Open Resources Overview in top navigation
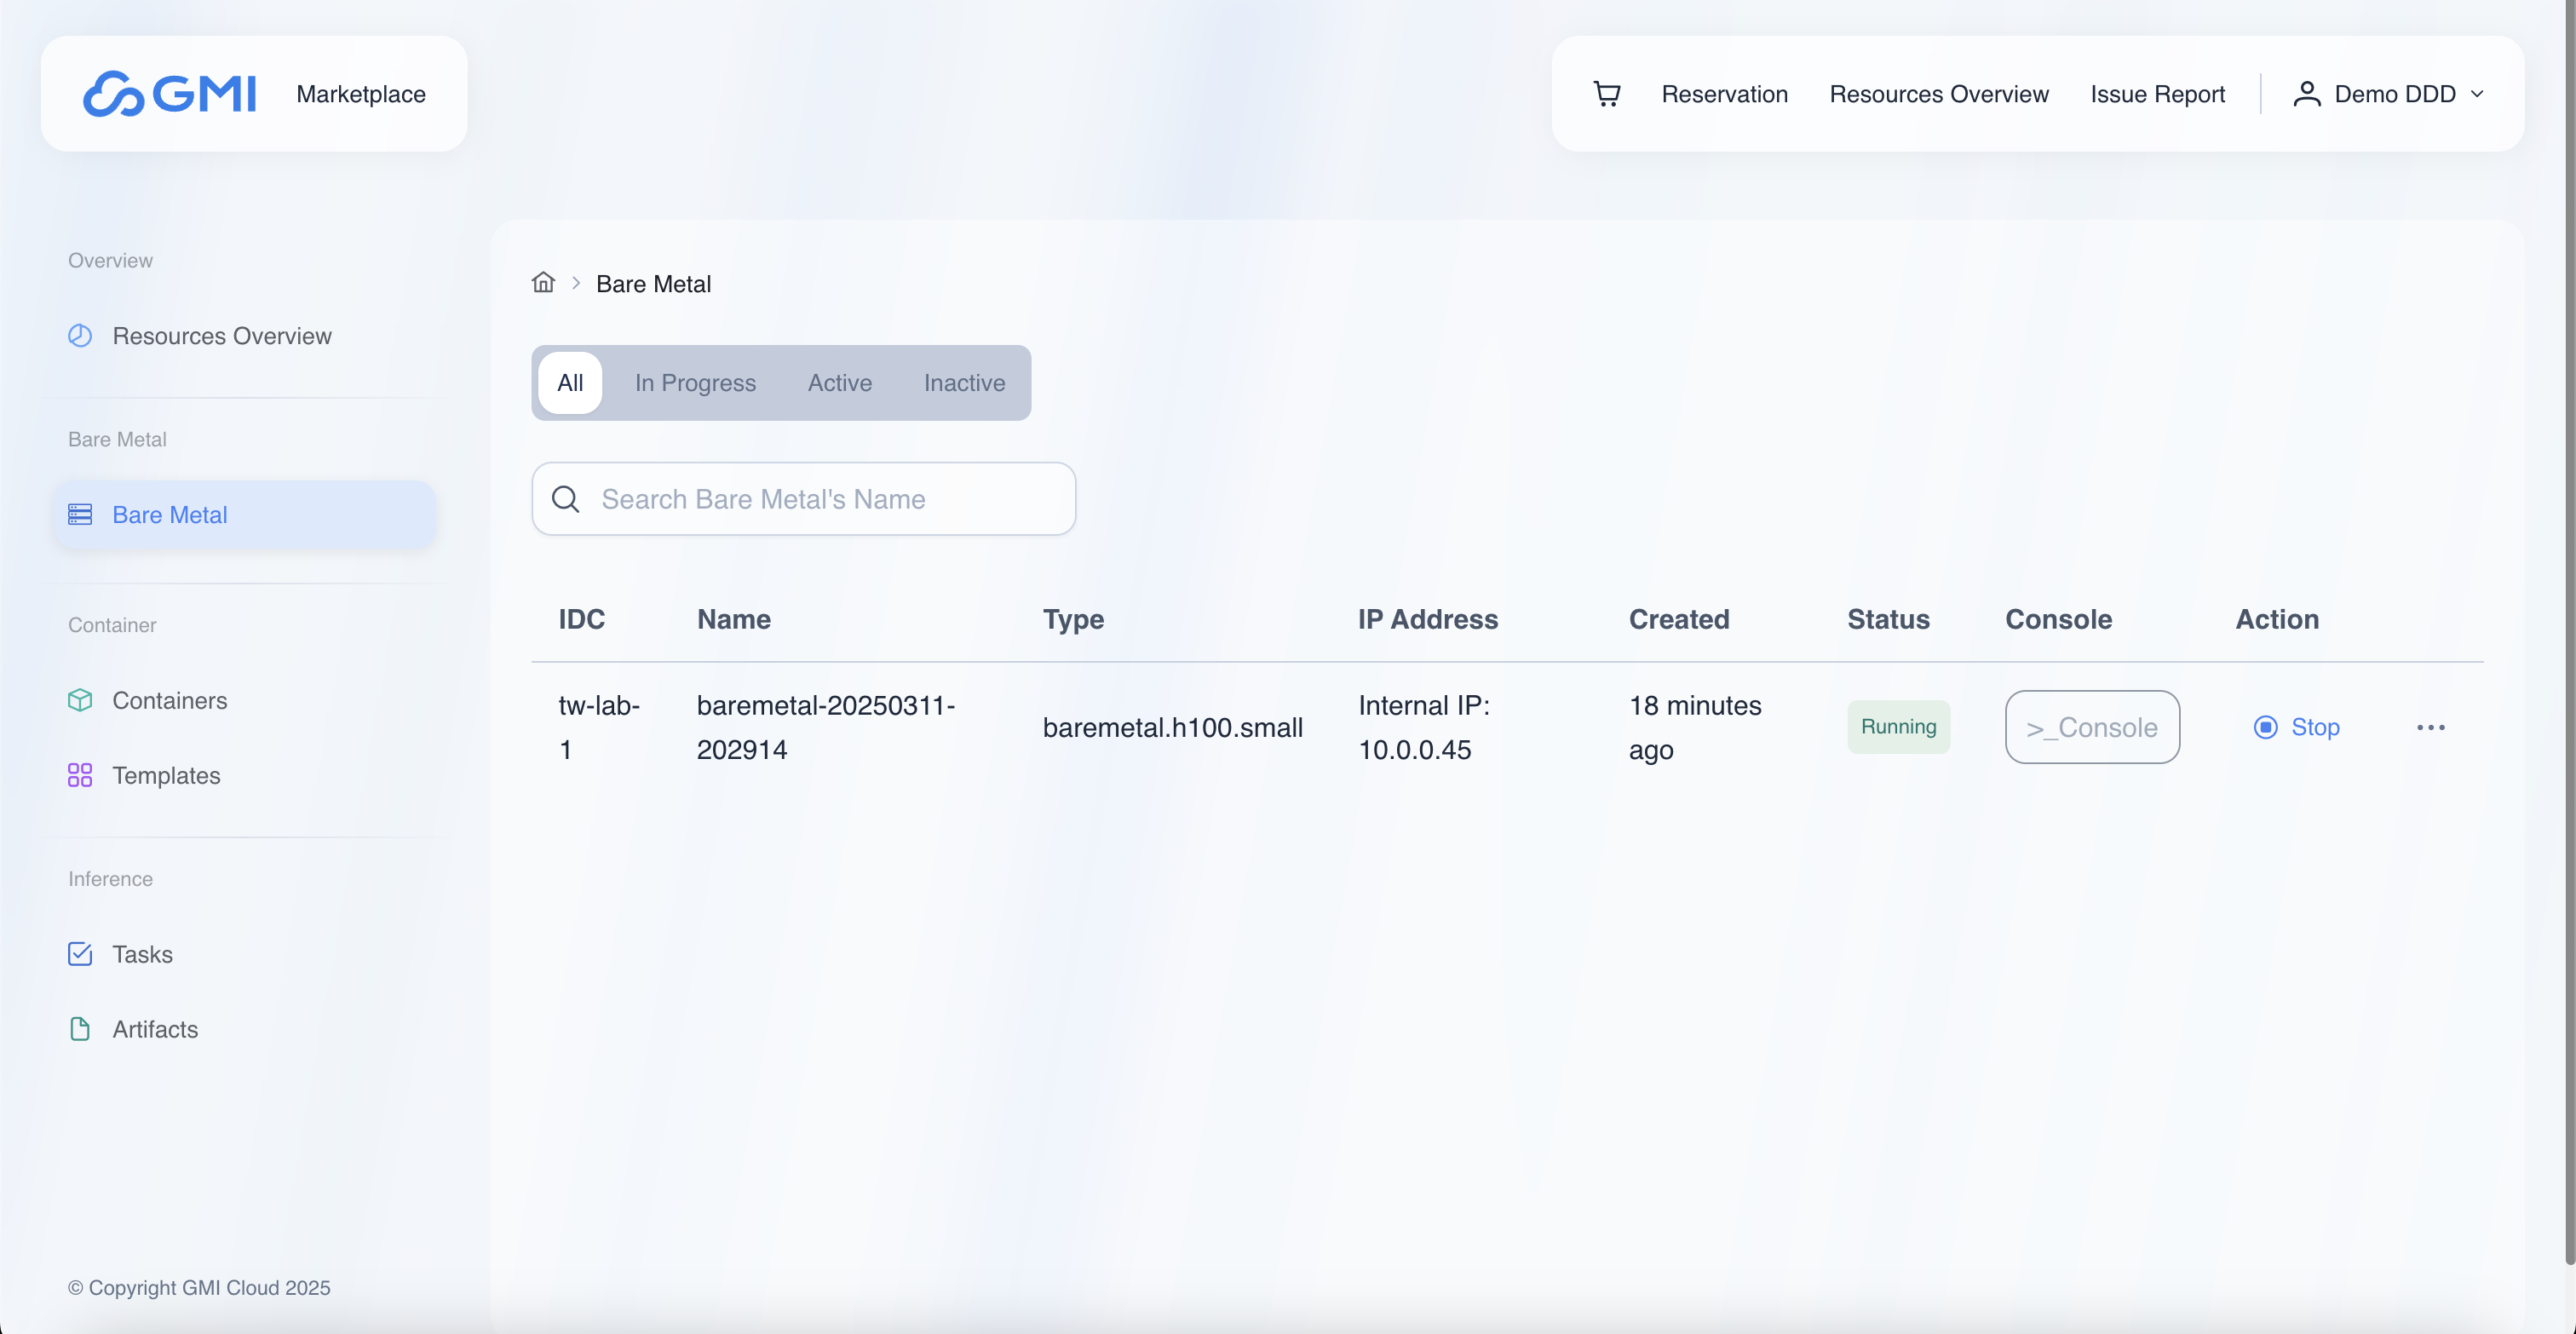The image size is (2576, 1334). click(1938, 94)
